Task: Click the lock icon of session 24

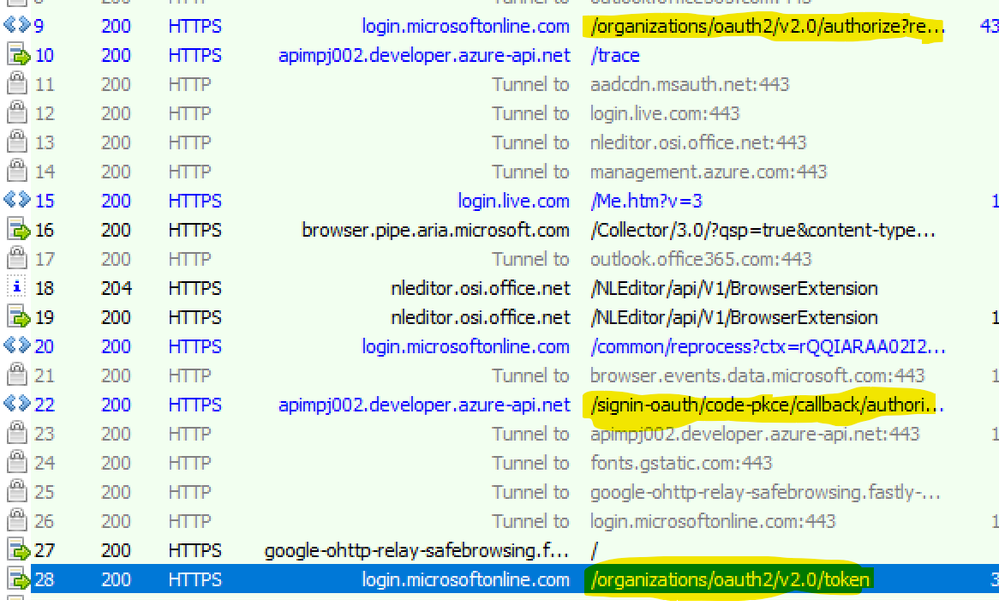Action: point(17,463)
